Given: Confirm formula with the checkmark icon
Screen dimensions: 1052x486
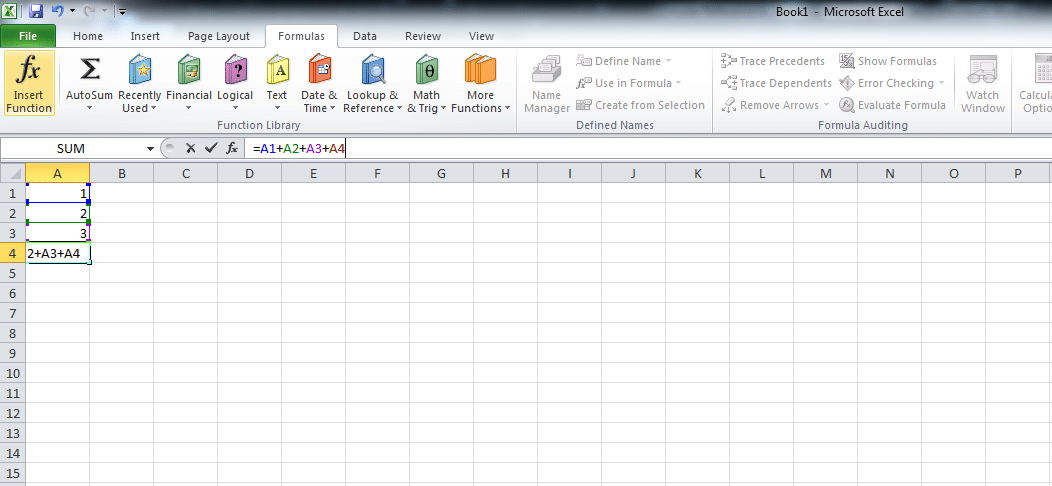Looking at the screenshot, I should pos(211,148).
